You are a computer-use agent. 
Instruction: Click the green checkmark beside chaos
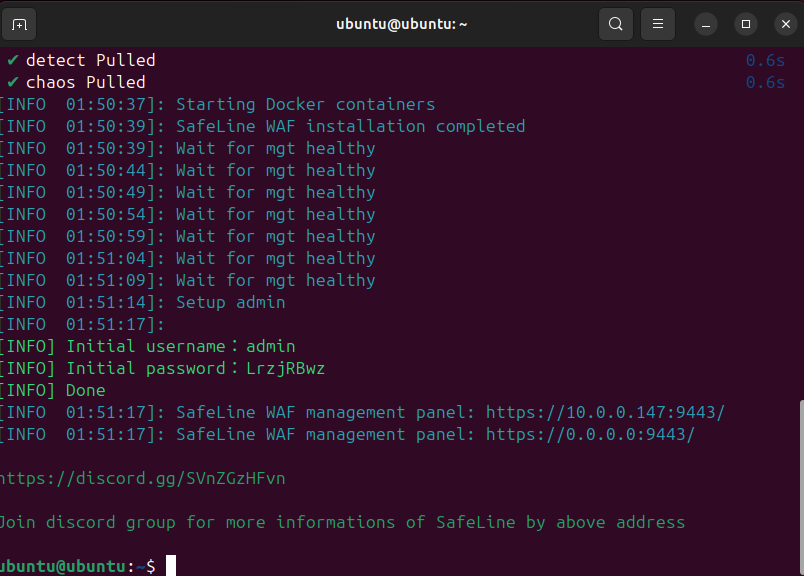pos(13,83)
